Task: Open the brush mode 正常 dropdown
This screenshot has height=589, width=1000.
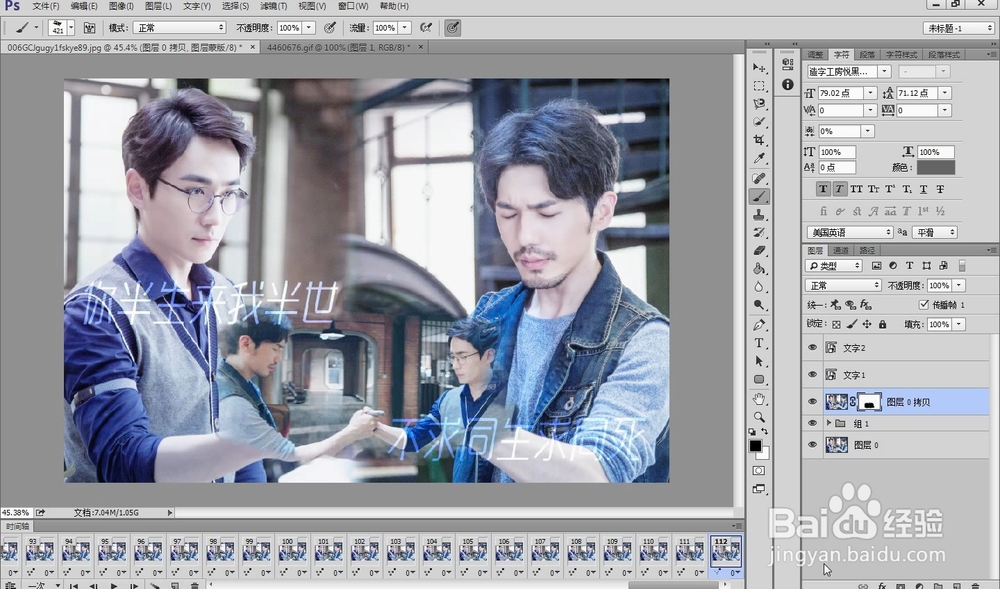Action: pos(179,28)
